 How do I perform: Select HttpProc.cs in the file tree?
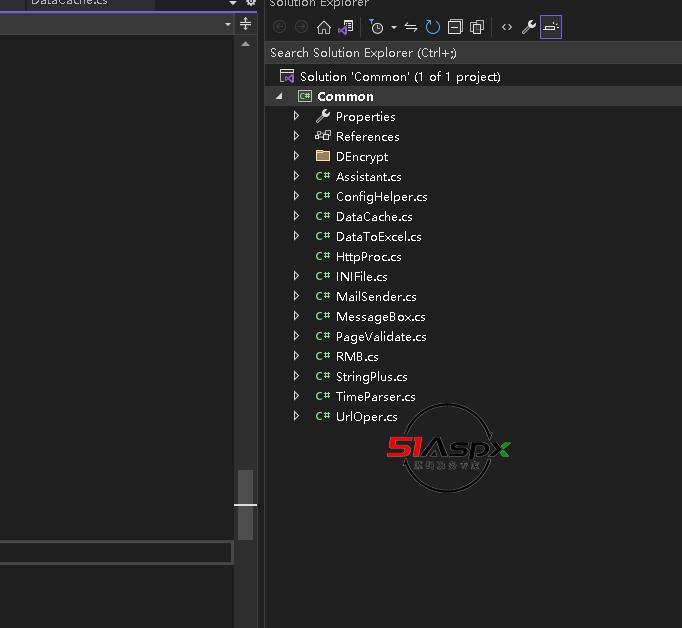(368, 256)
